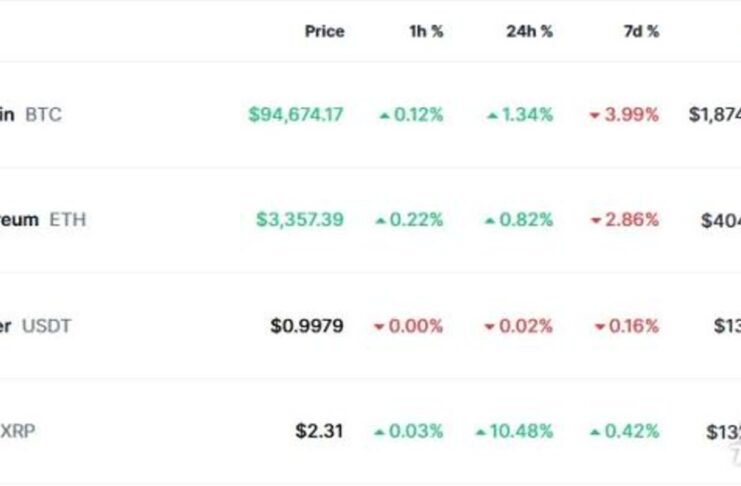Click red down arrow beside BTC 3.99%
741x486 pixels.
click(595, 115)
